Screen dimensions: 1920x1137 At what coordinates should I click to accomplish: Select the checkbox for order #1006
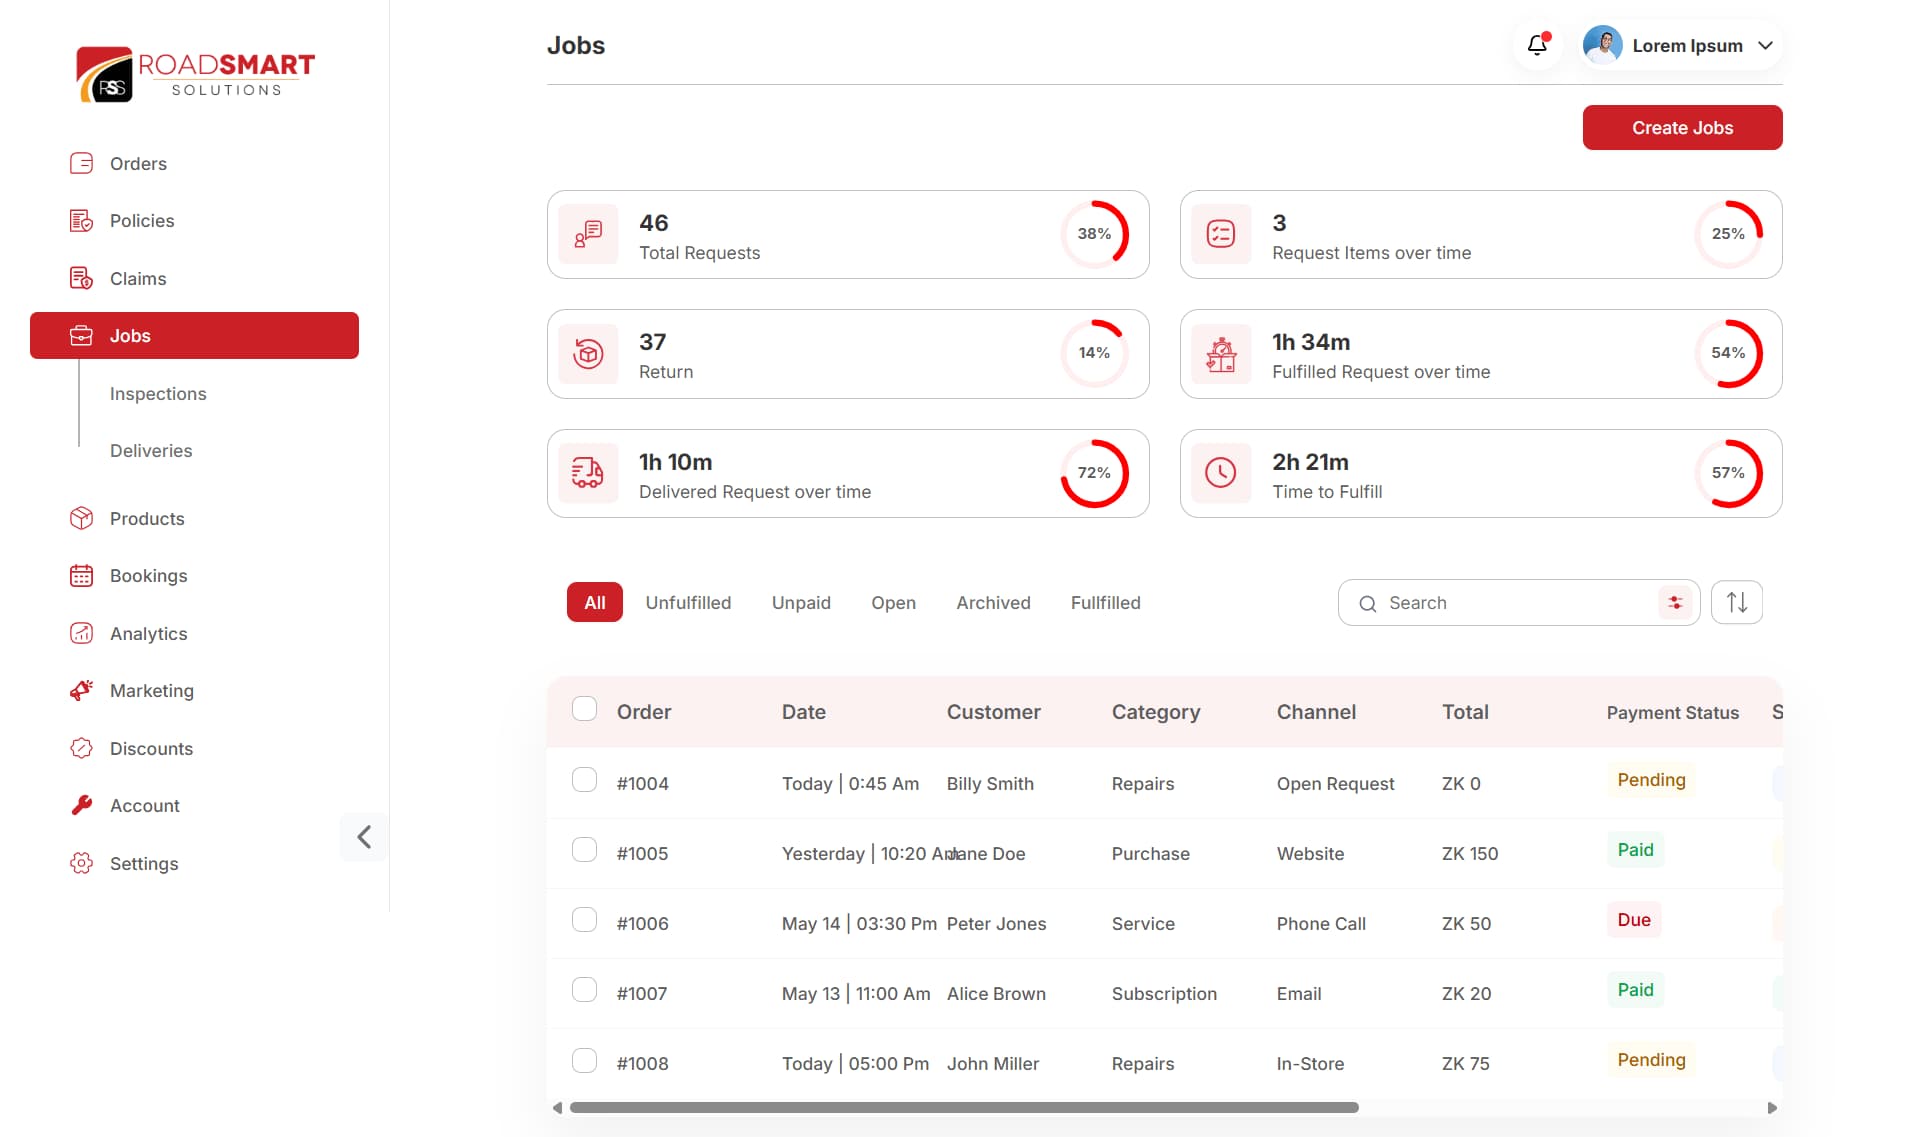(584, 920)
